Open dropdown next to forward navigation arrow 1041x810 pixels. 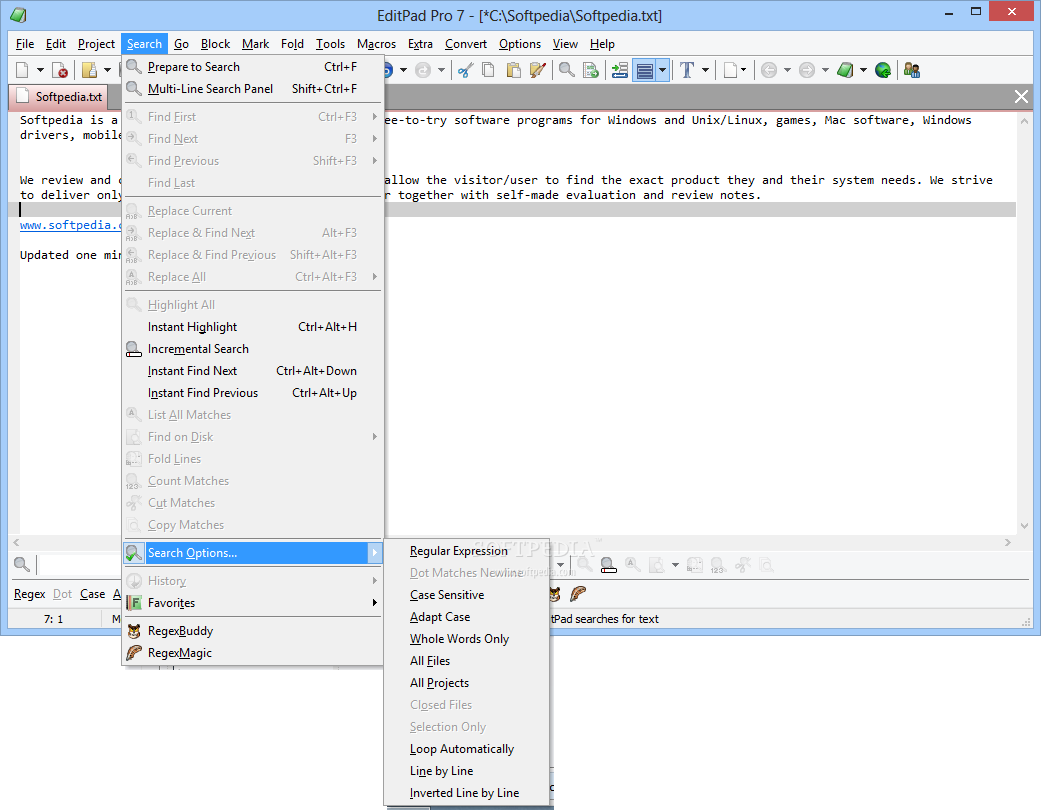pyautogui.click(x=825, y=70)
